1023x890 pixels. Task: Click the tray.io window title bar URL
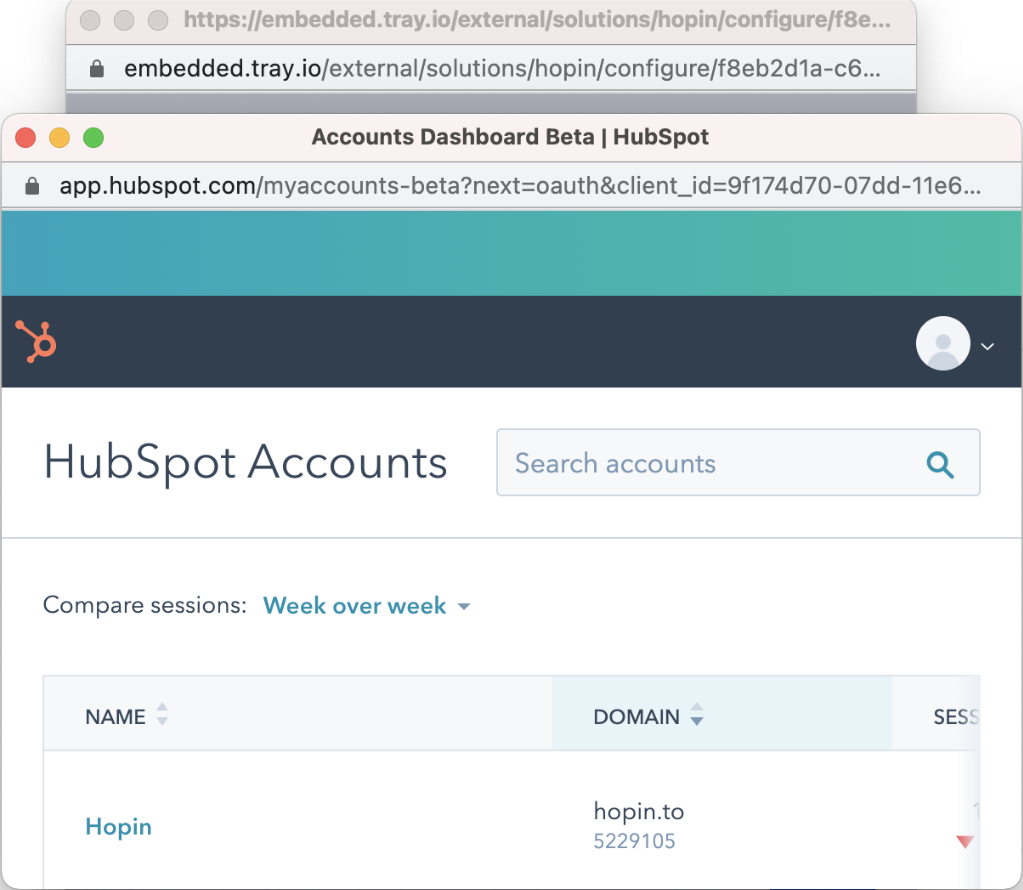coord(537,20)
